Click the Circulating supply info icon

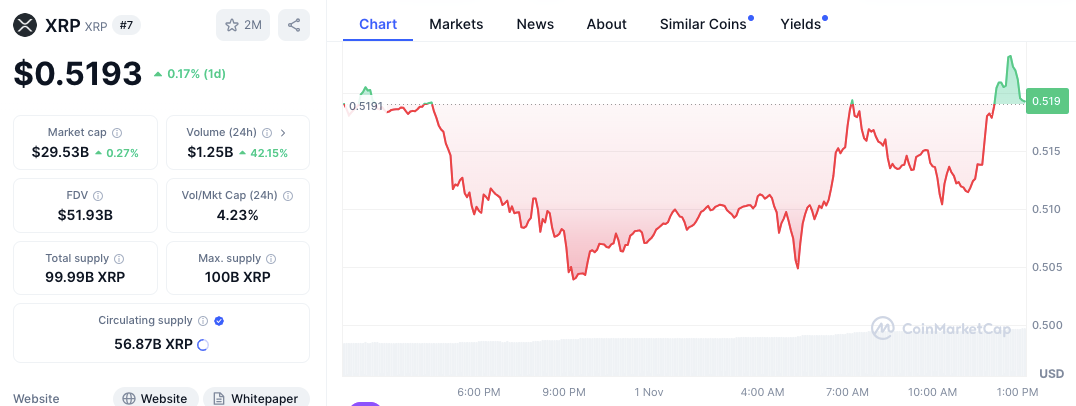coord(202,321)
